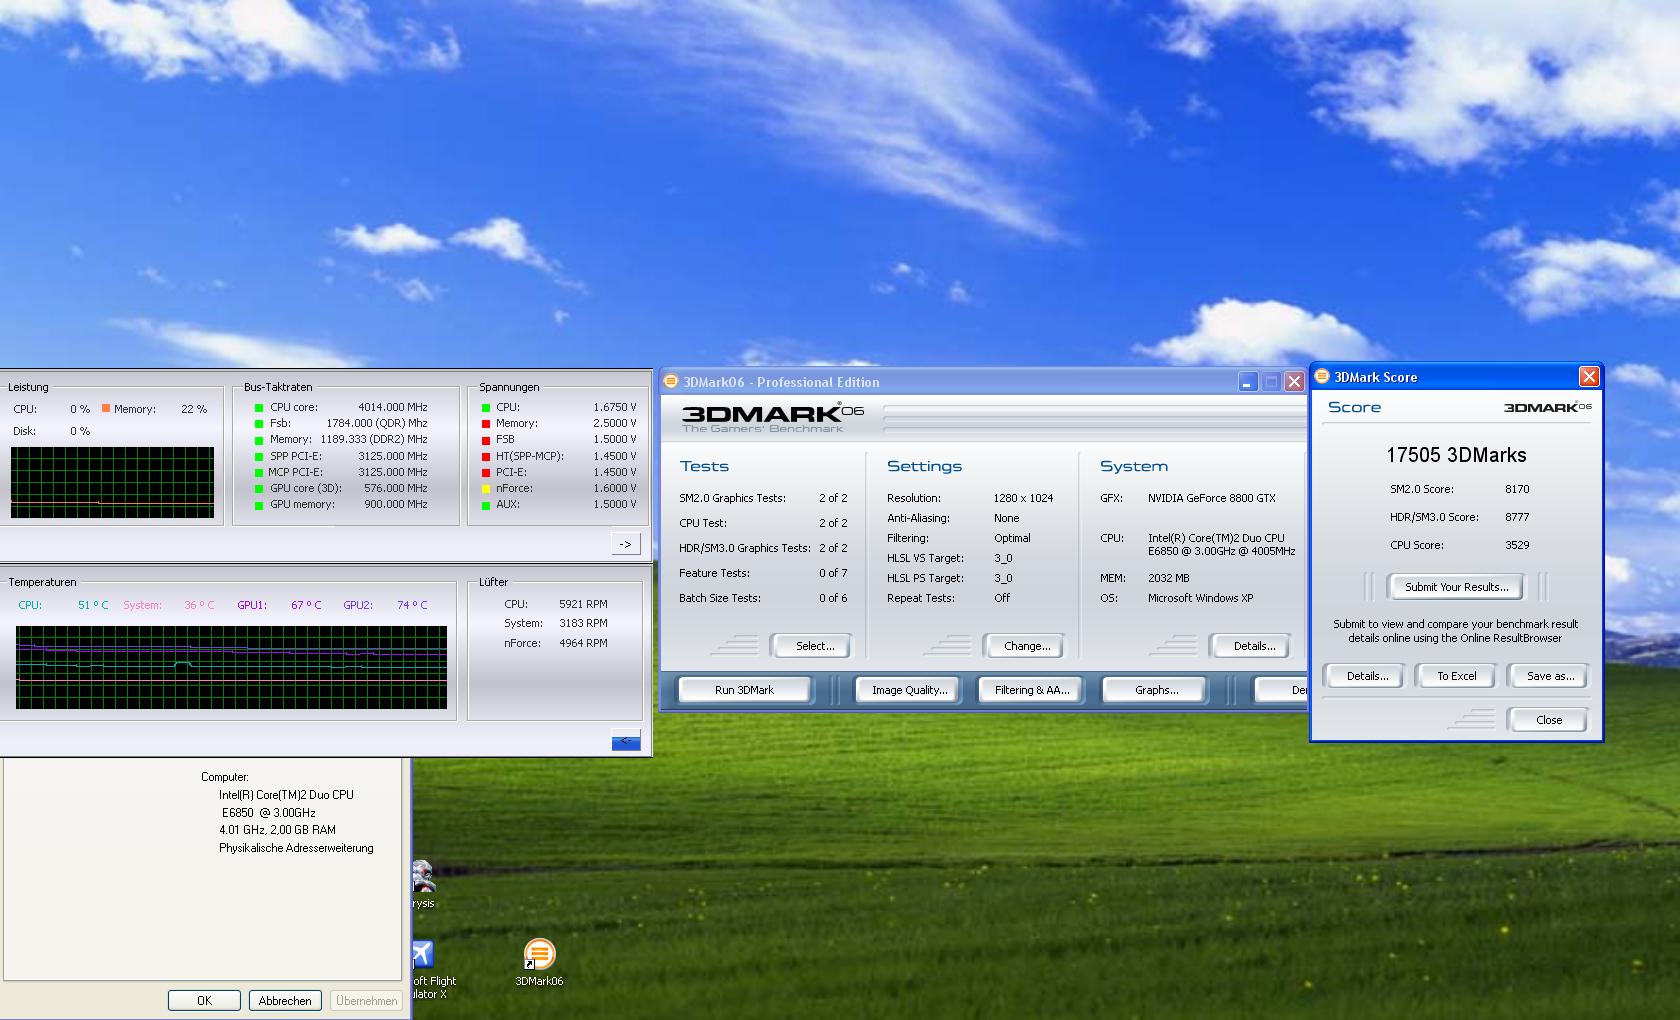1680x1020 pixels.
Task: Click the 3DMark06 window title bar icon
Action: (671, 381)
